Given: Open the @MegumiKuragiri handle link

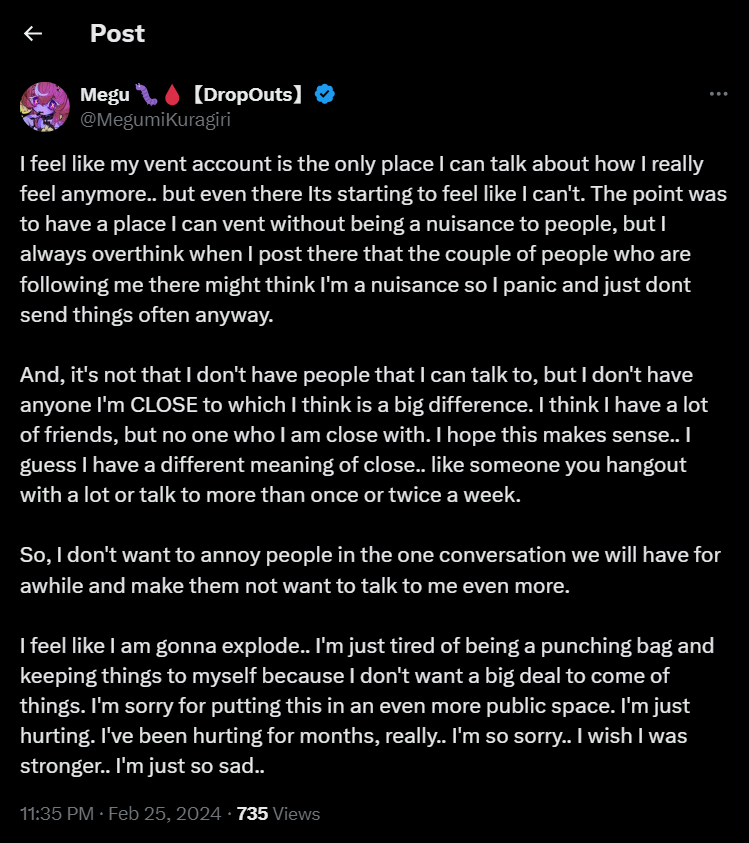Looking at the screenshot, I should 155,119.
